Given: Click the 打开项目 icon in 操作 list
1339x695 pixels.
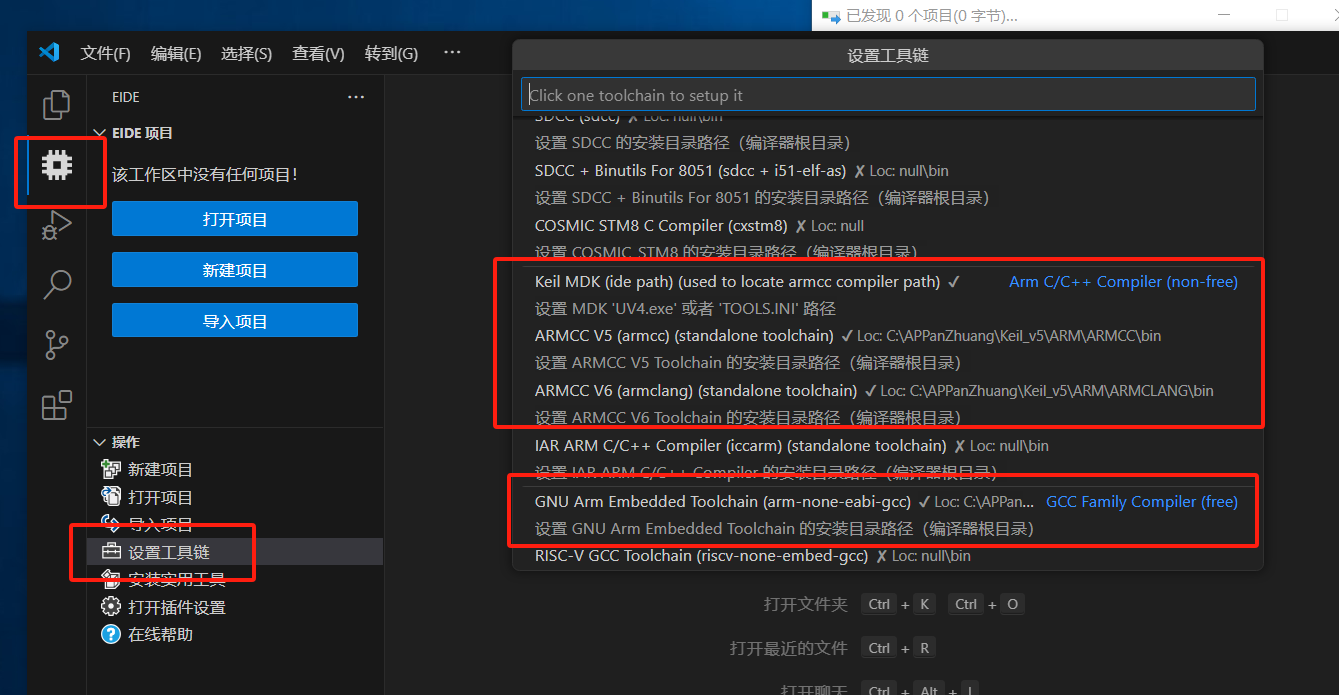Looking at the screenshot, I should pos(111,497).
